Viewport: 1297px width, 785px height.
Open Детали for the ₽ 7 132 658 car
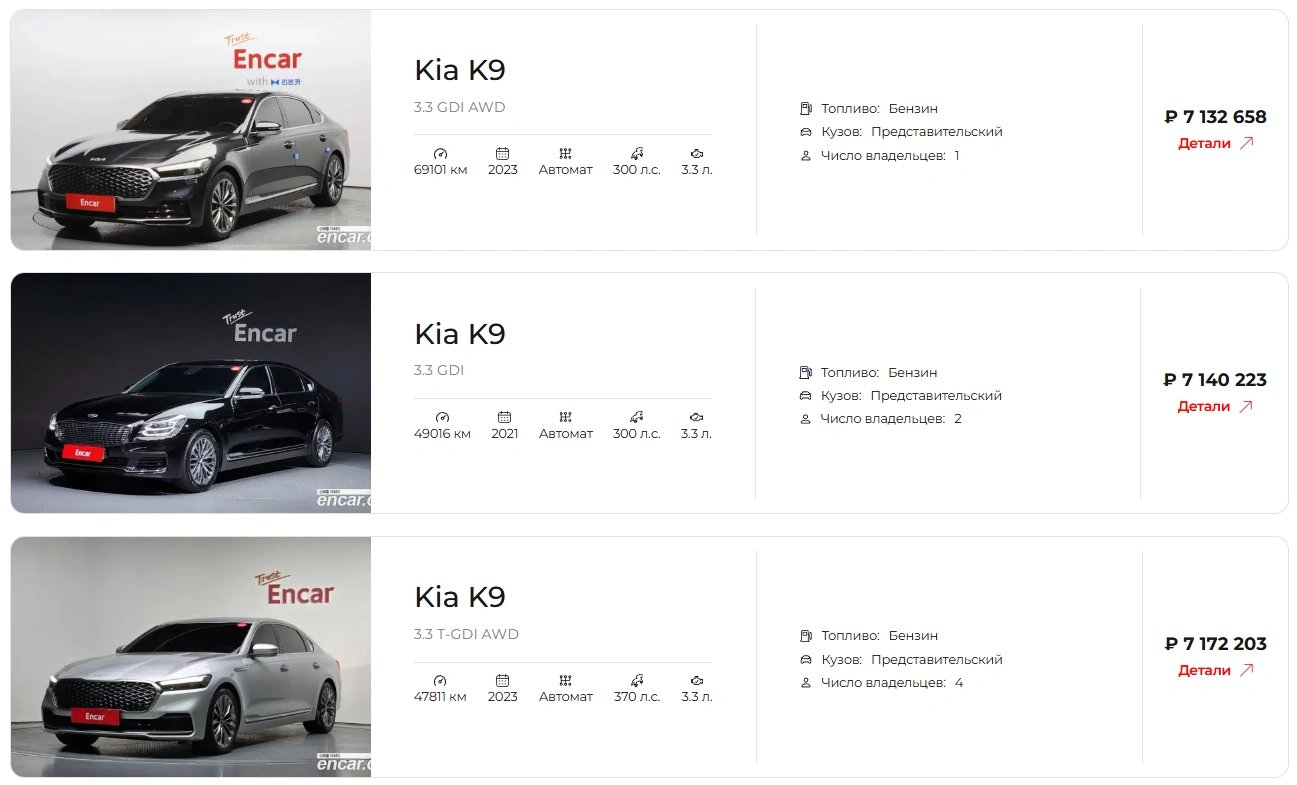tap(1215, 143)
